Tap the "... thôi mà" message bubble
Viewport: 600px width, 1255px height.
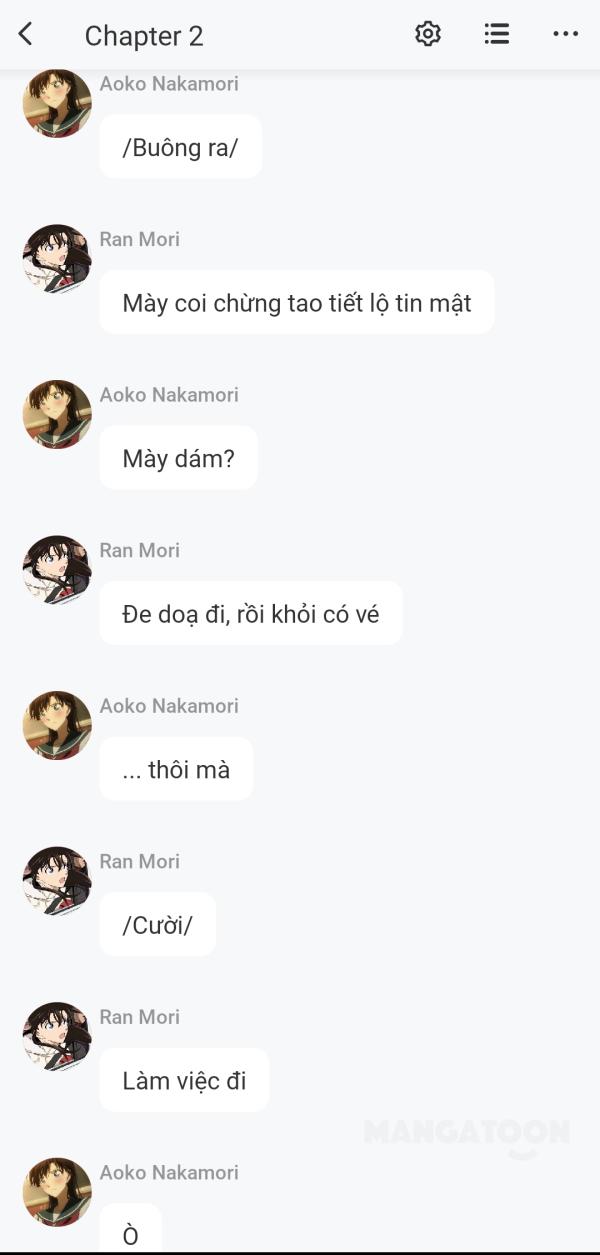click(176, 769)
